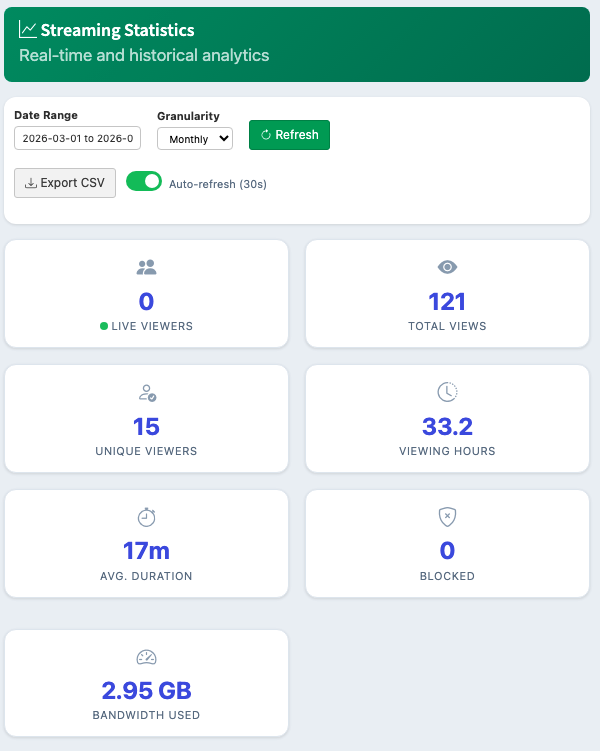Click the Real-time and historical analytics subtitle

click(144, 55)
